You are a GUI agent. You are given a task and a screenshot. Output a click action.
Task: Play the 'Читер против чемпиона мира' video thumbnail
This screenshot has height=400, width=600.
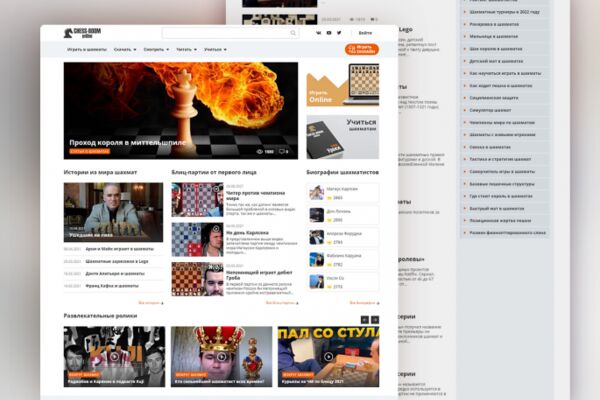pyautogui.click(x=197, y=199)
